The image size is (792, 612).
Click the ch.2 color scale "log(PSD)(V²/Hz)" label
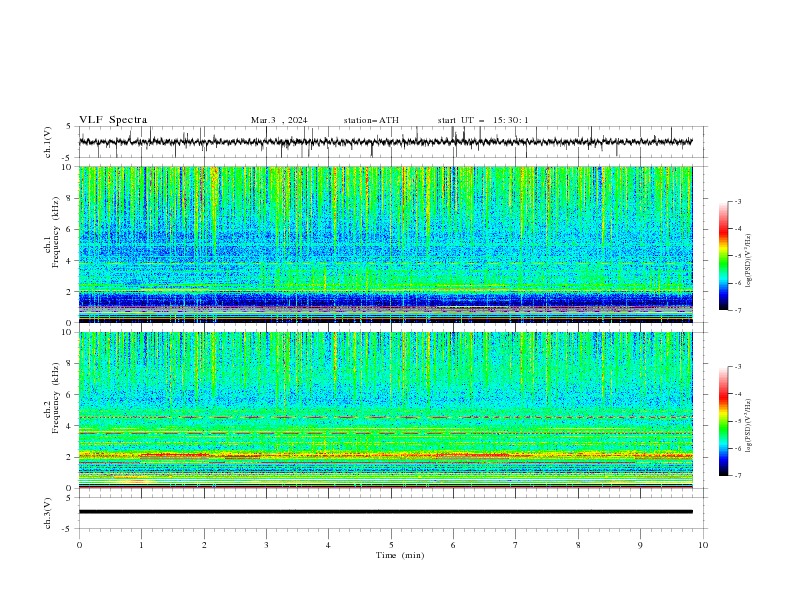pos(748,426)
